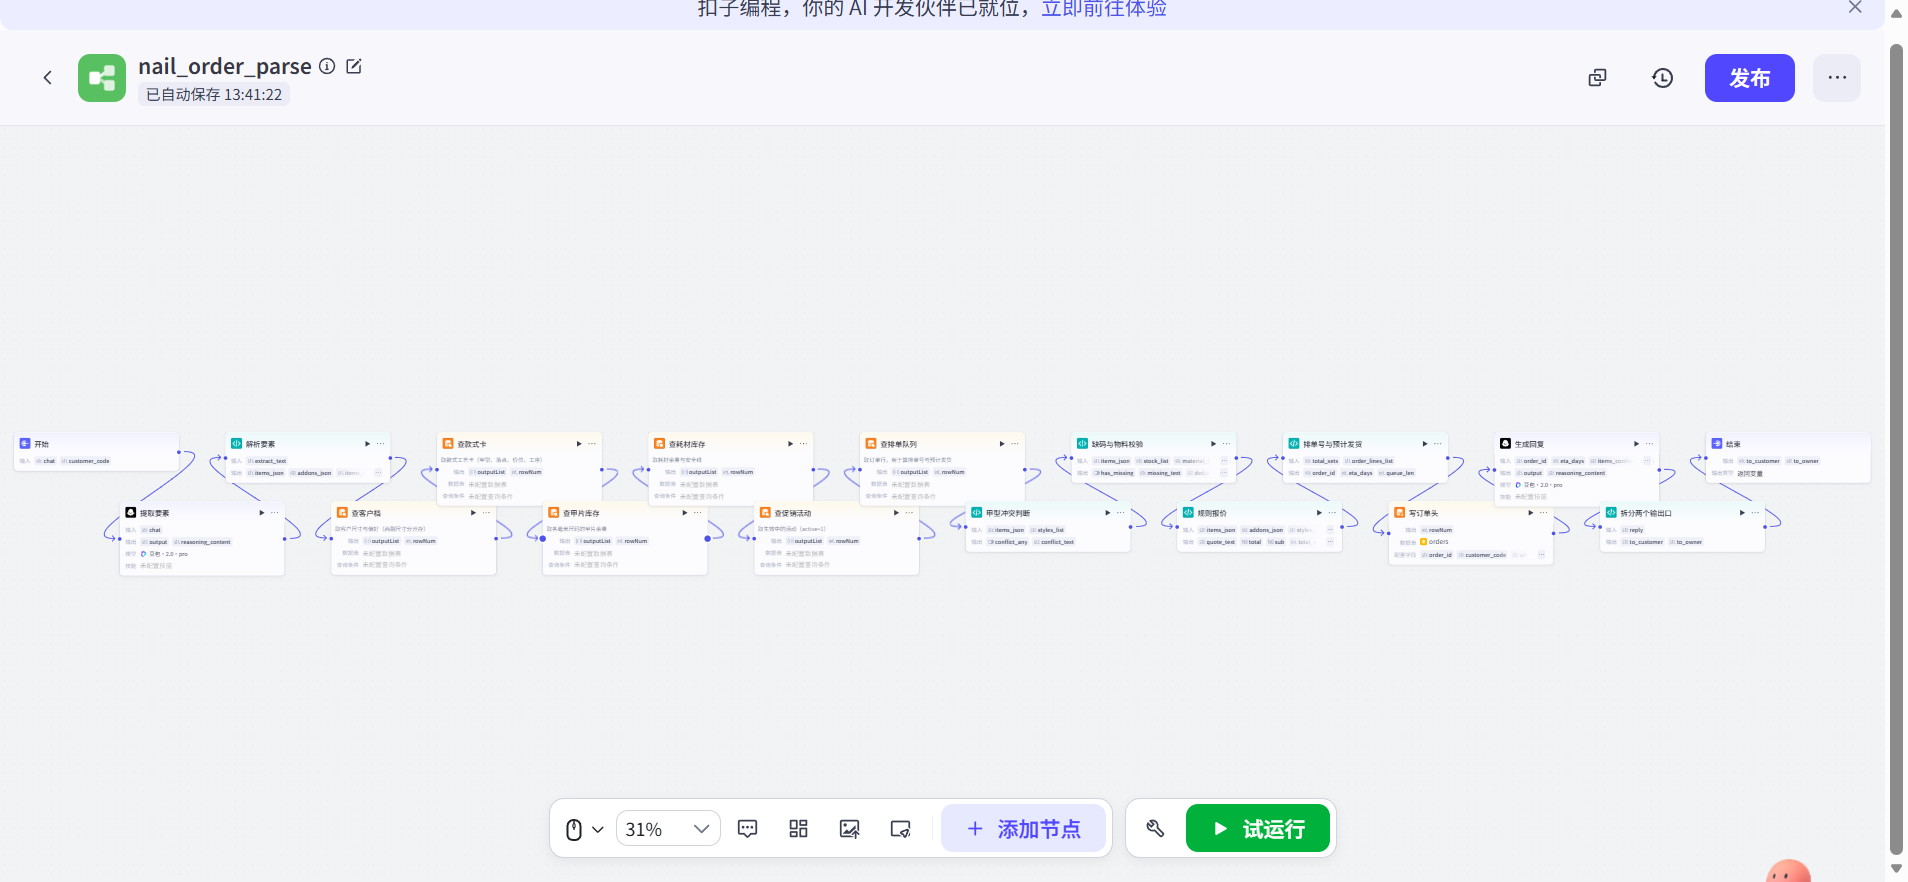Open the duplicate workflow icon beside history
Image resolution: width=1908 pixels, height=882 pixels.
pyautogui.click(x=1598, y=78)
